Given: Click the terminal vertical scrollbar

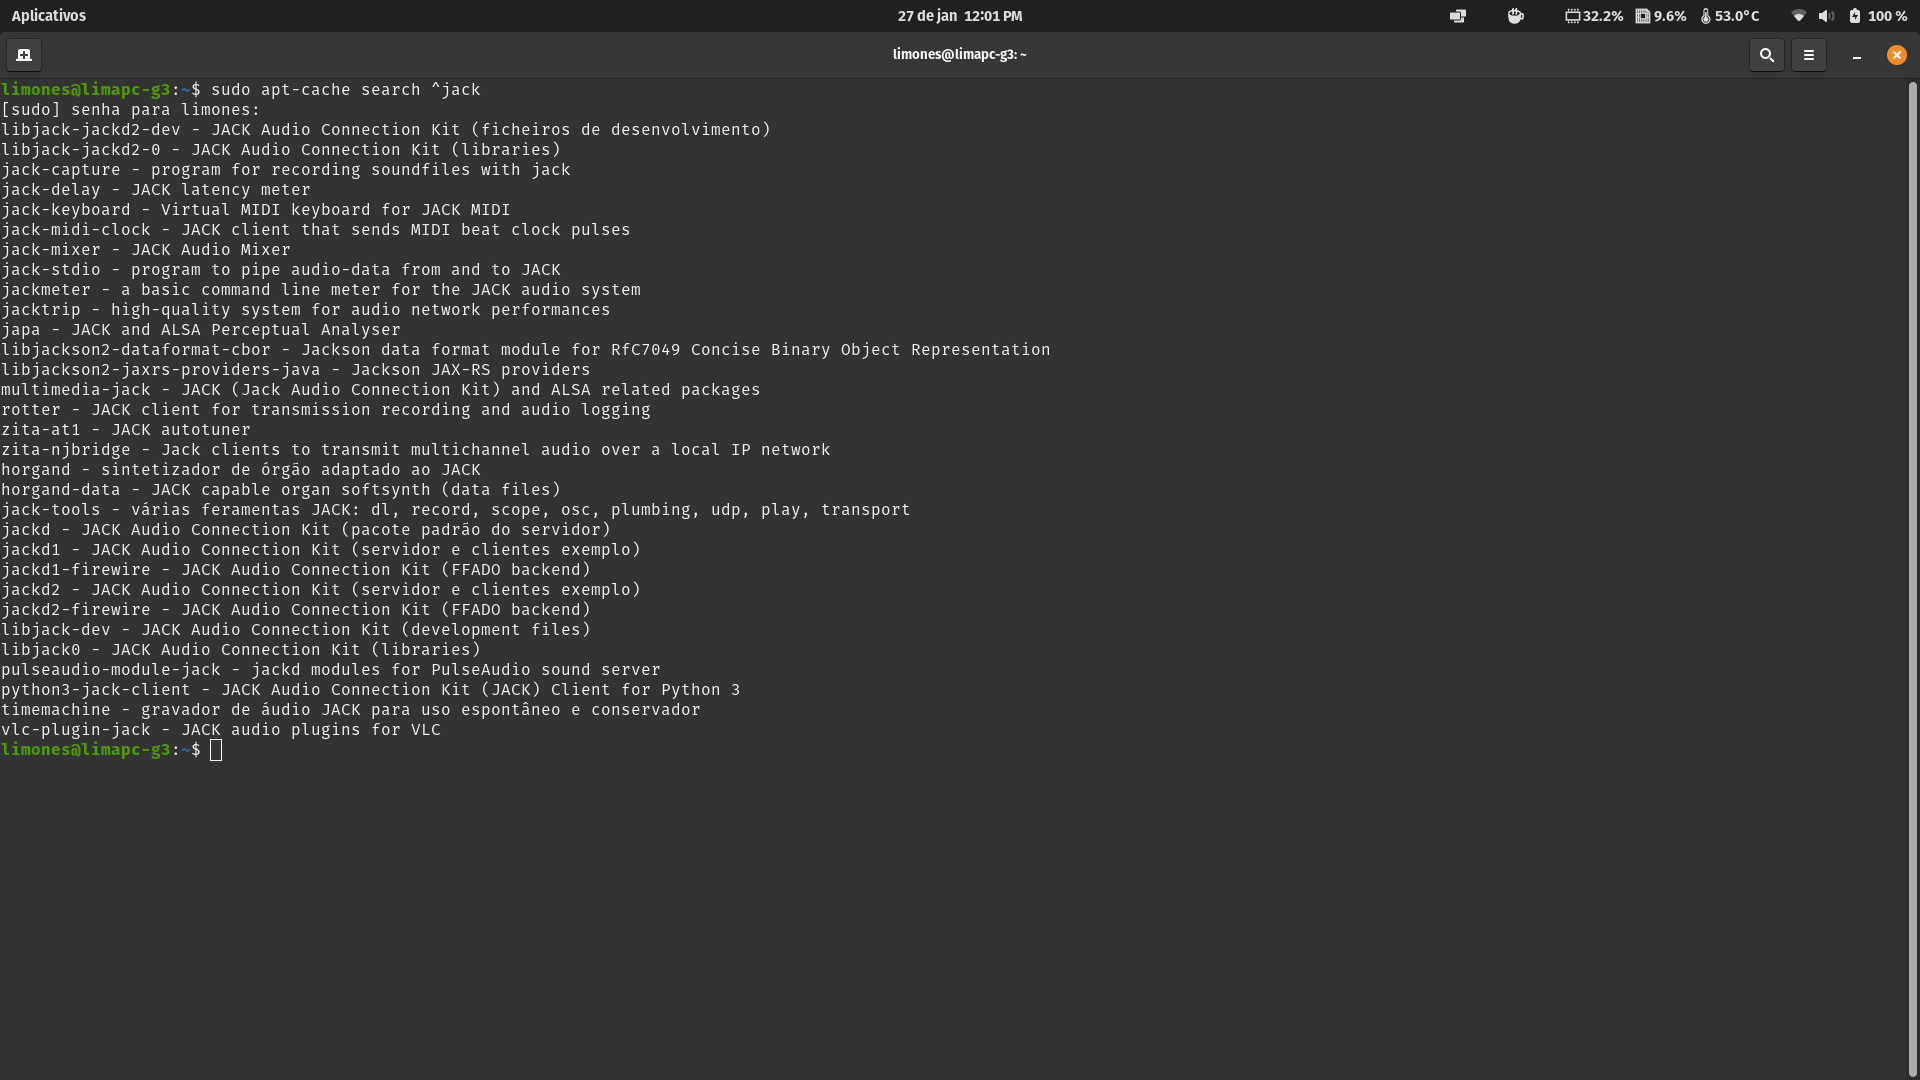Looking at the screenshot, I should coord(1912,578).
